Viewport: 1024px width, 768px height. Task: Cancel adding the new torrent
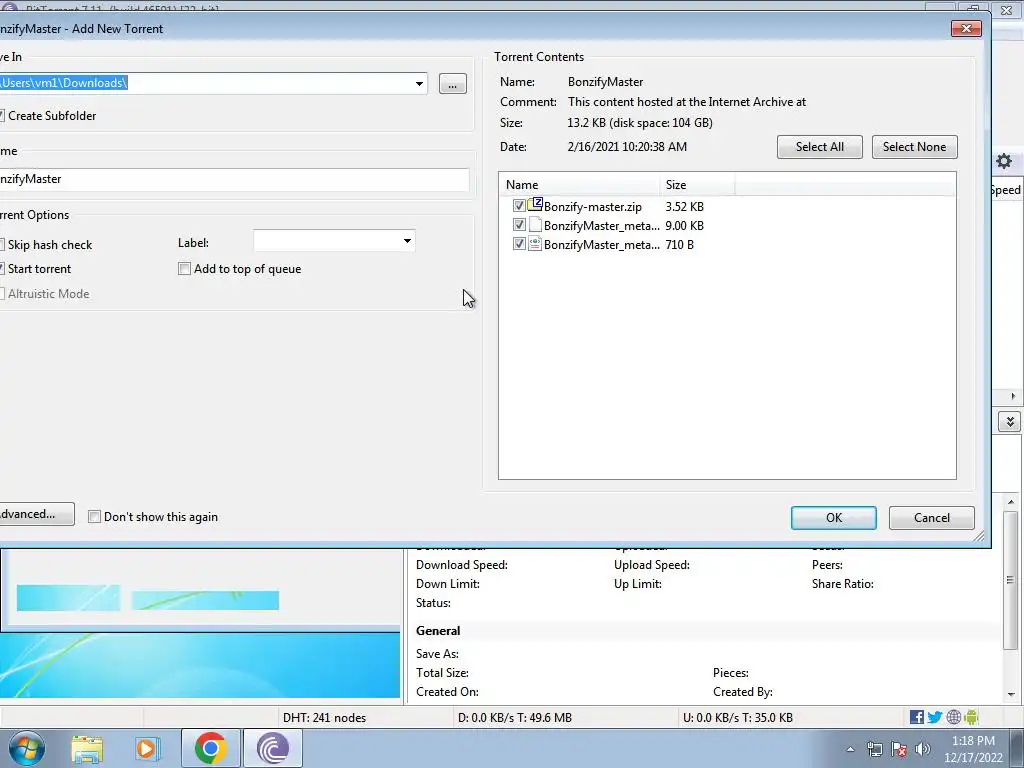(931, 518)
